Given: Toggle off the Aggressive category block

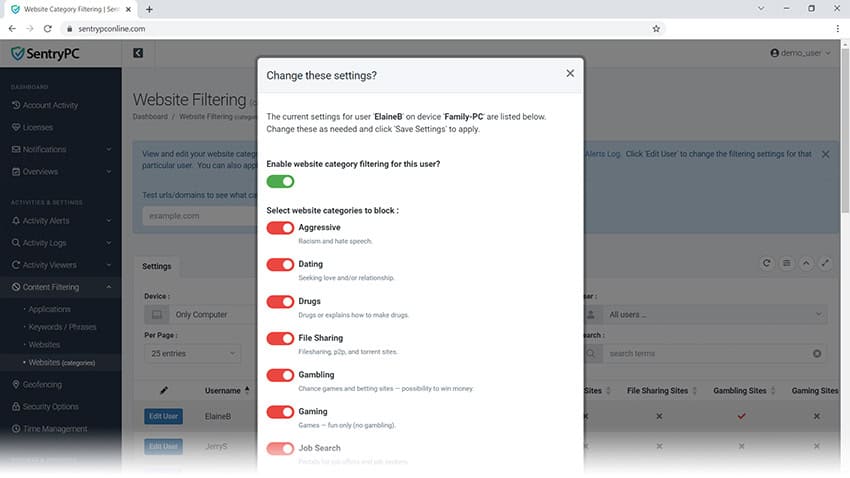Looking at the screenshot, I should point(280,228).
